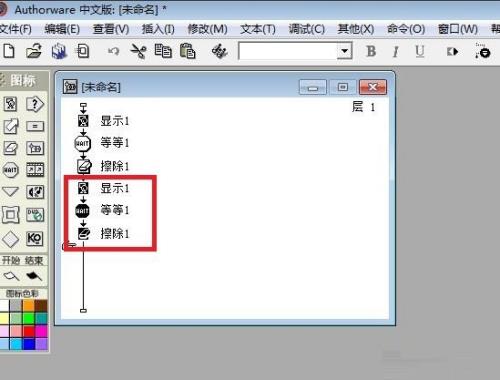Toggle Underline formatting
This screenshot has height=380, width=500.
click(x=419, y=51)
